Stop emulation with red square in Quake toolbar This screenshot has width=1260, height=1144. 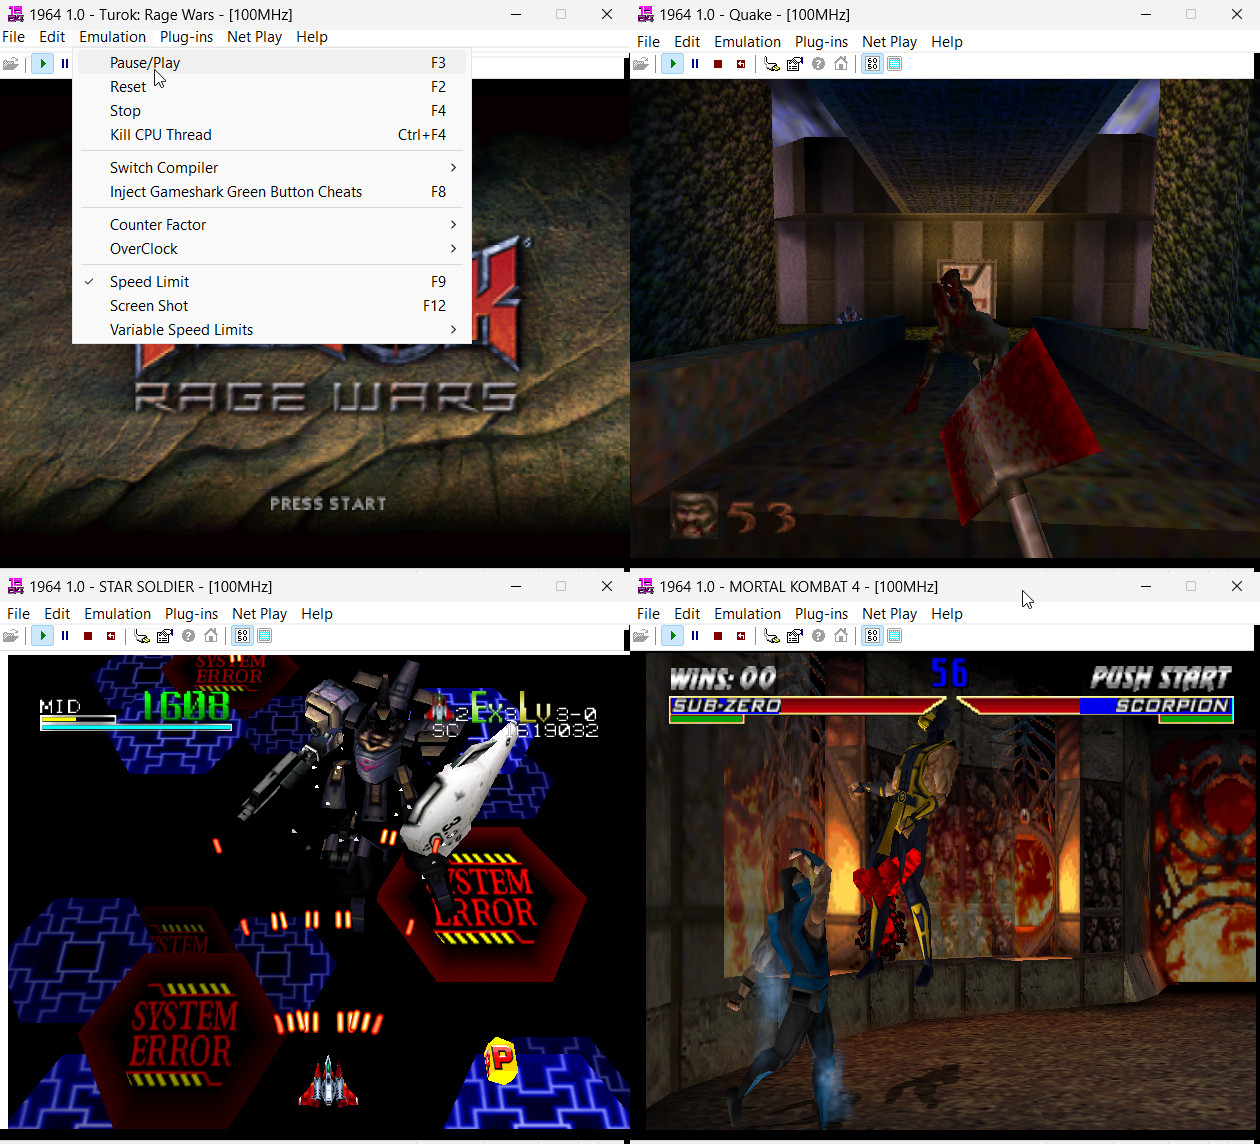718,64
